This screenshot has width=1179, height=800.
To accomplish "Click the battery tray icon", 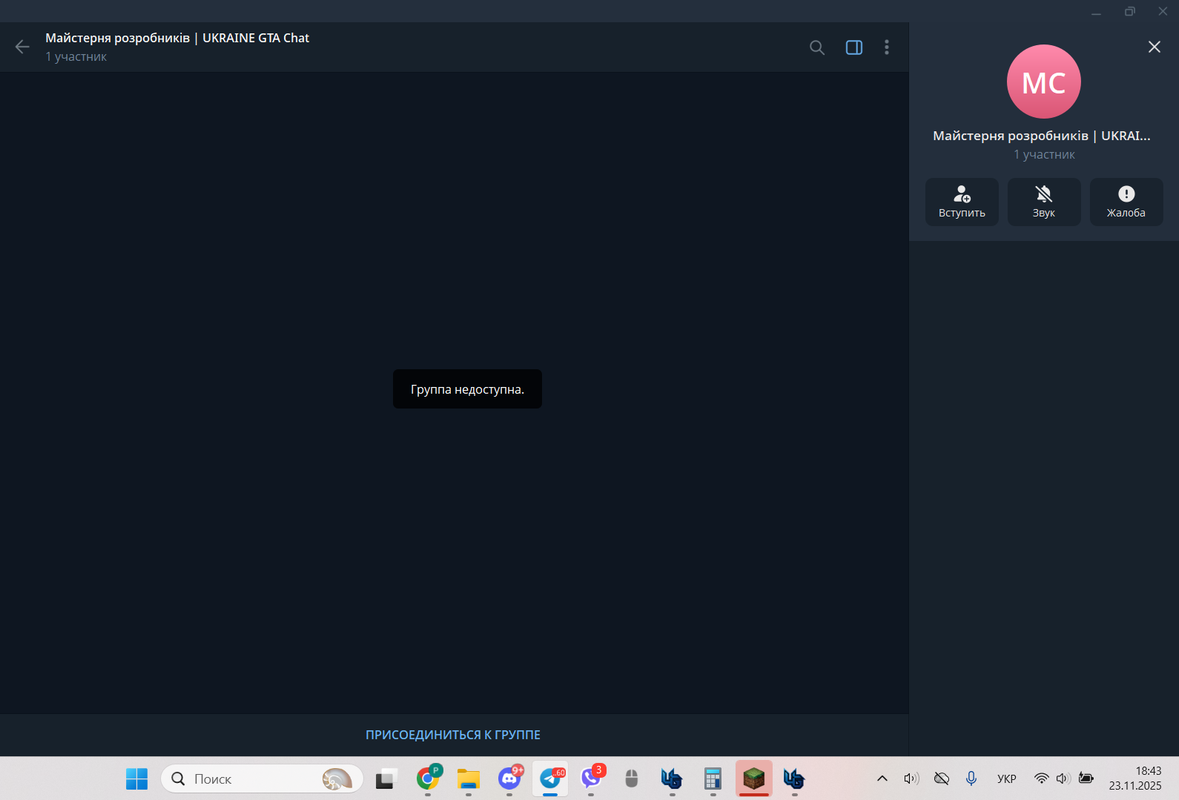I will tap(1086, 778).
